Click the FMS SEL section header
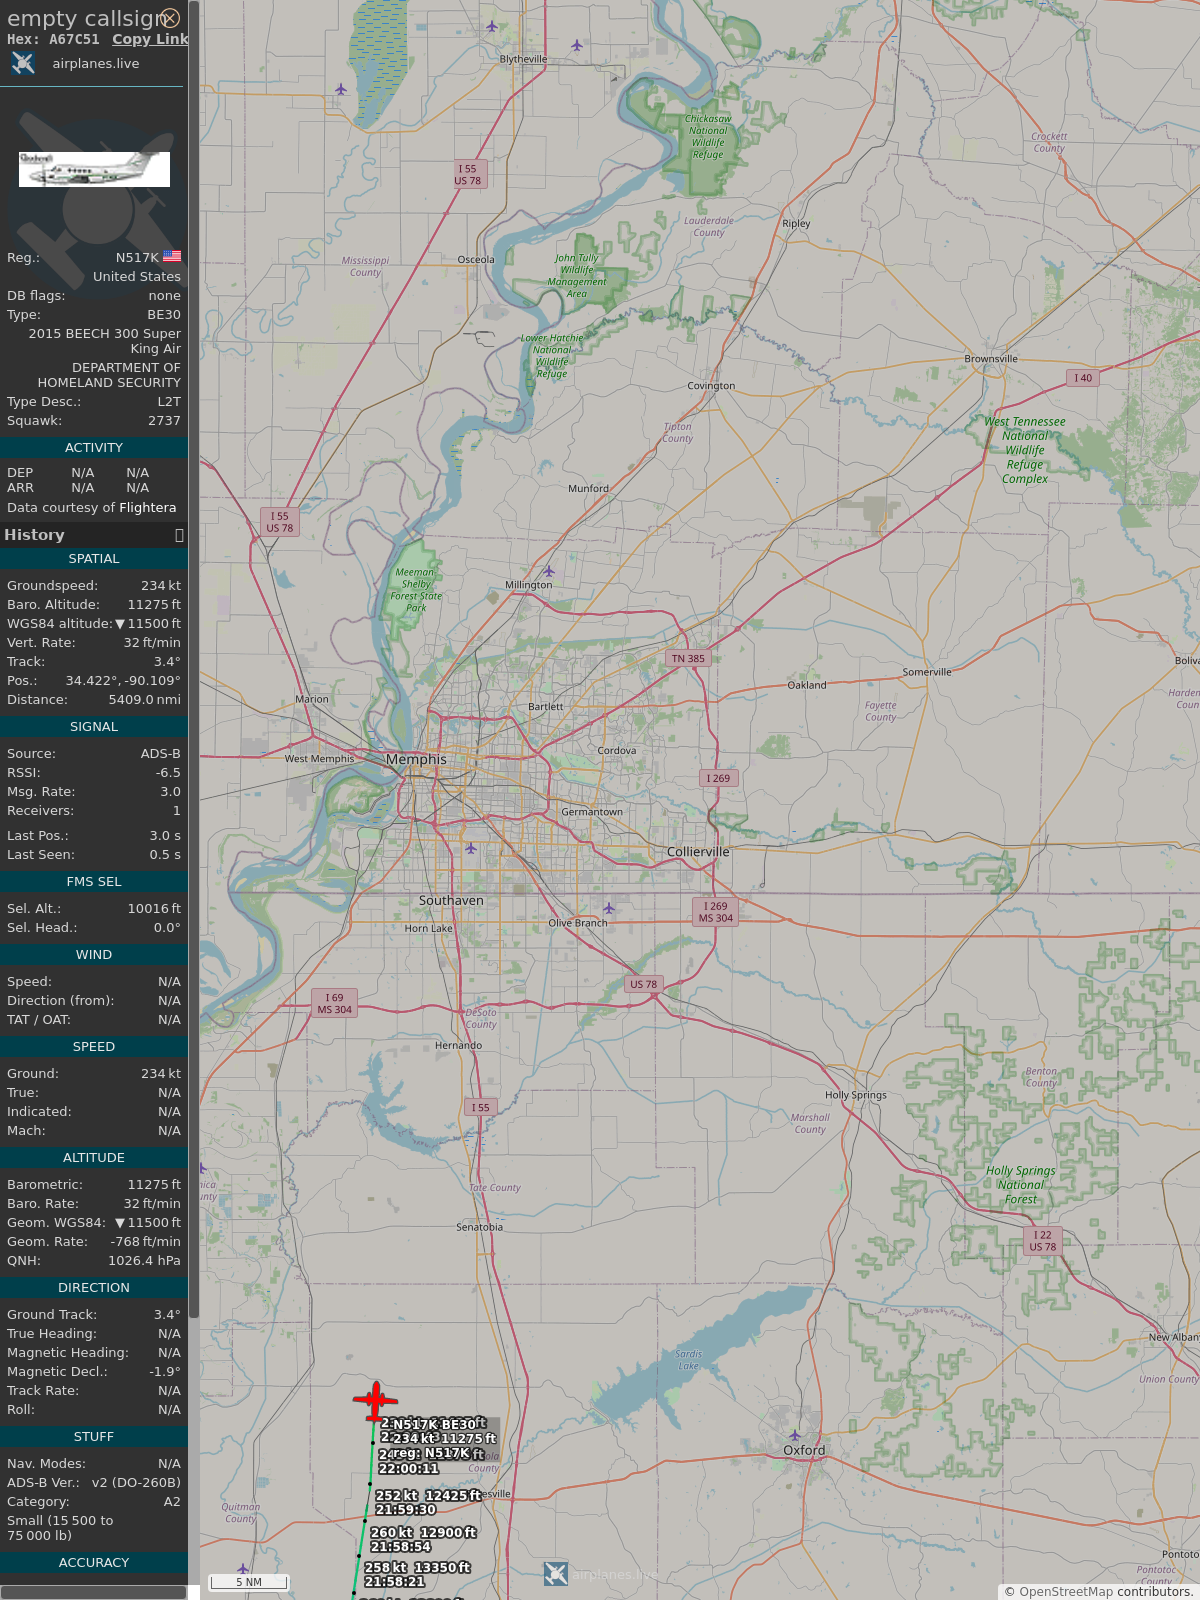The image size is (1200, 1600). [94, 882]
